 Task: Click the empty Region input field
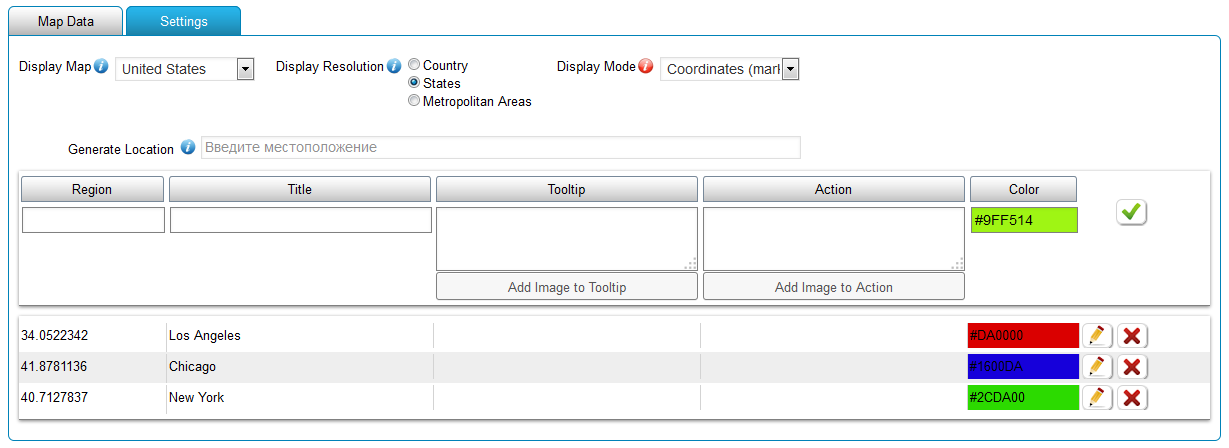[x=93, y=220]
